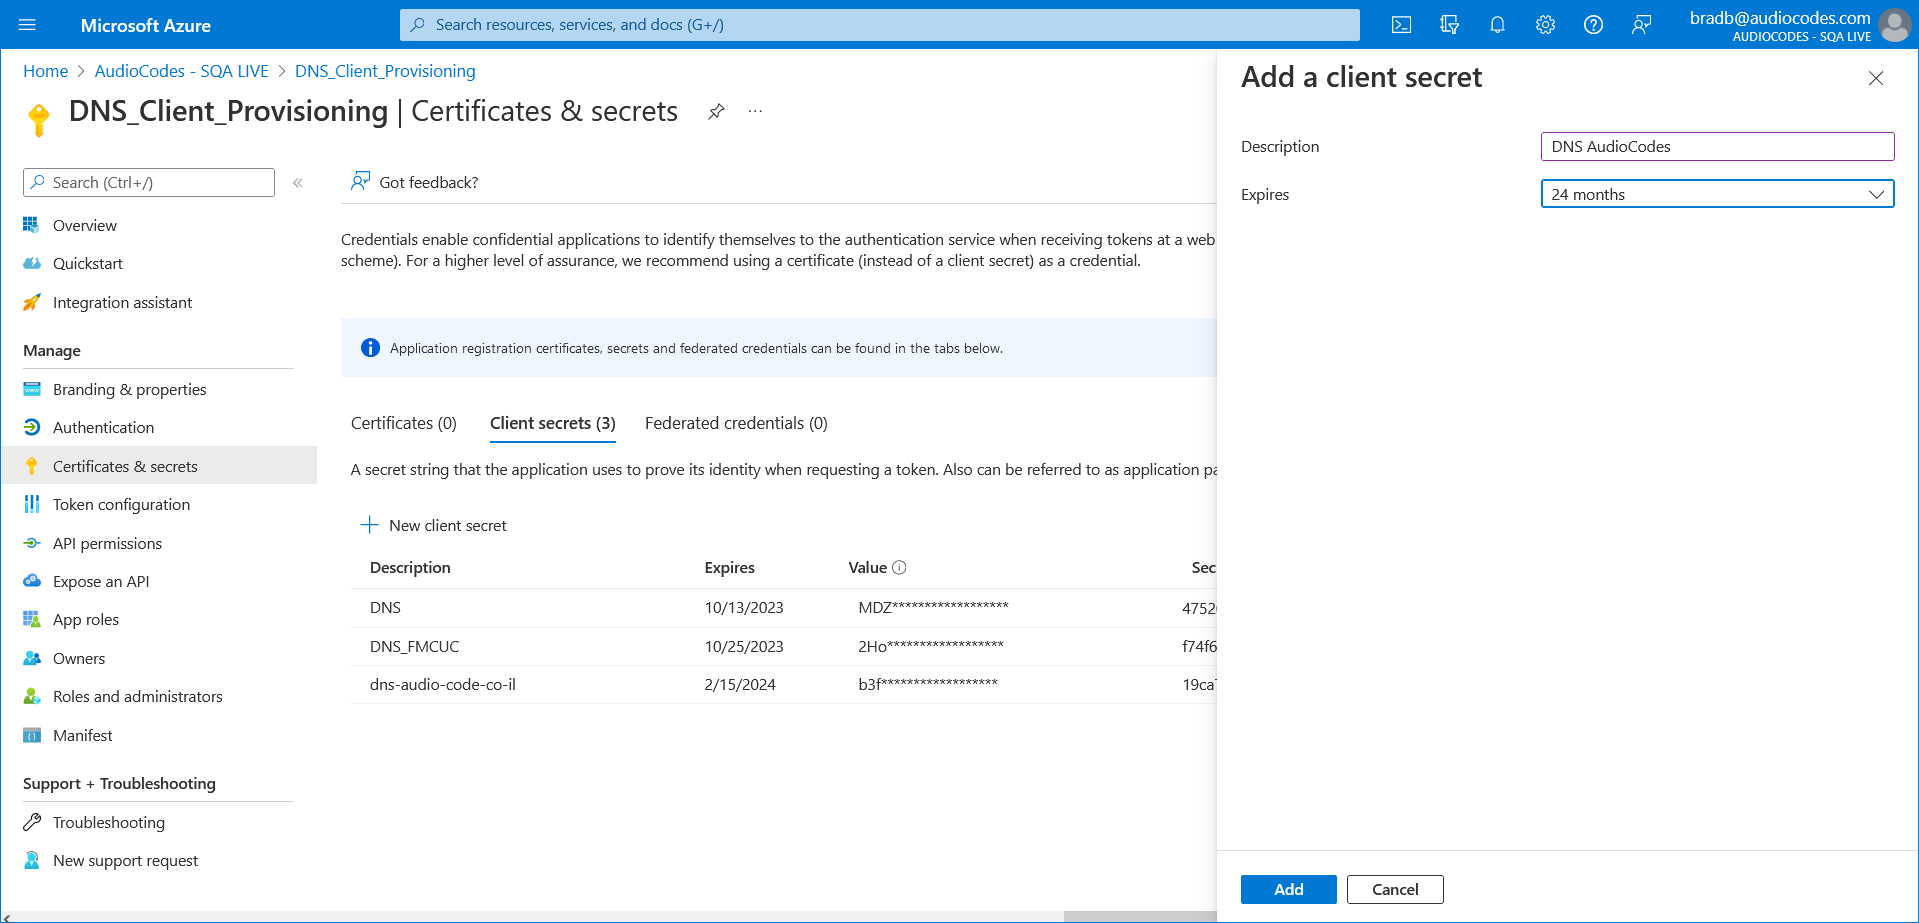
Task: Pin the Certificates & secrets blade
Action: pyautogui.click(x=716, y=111)
